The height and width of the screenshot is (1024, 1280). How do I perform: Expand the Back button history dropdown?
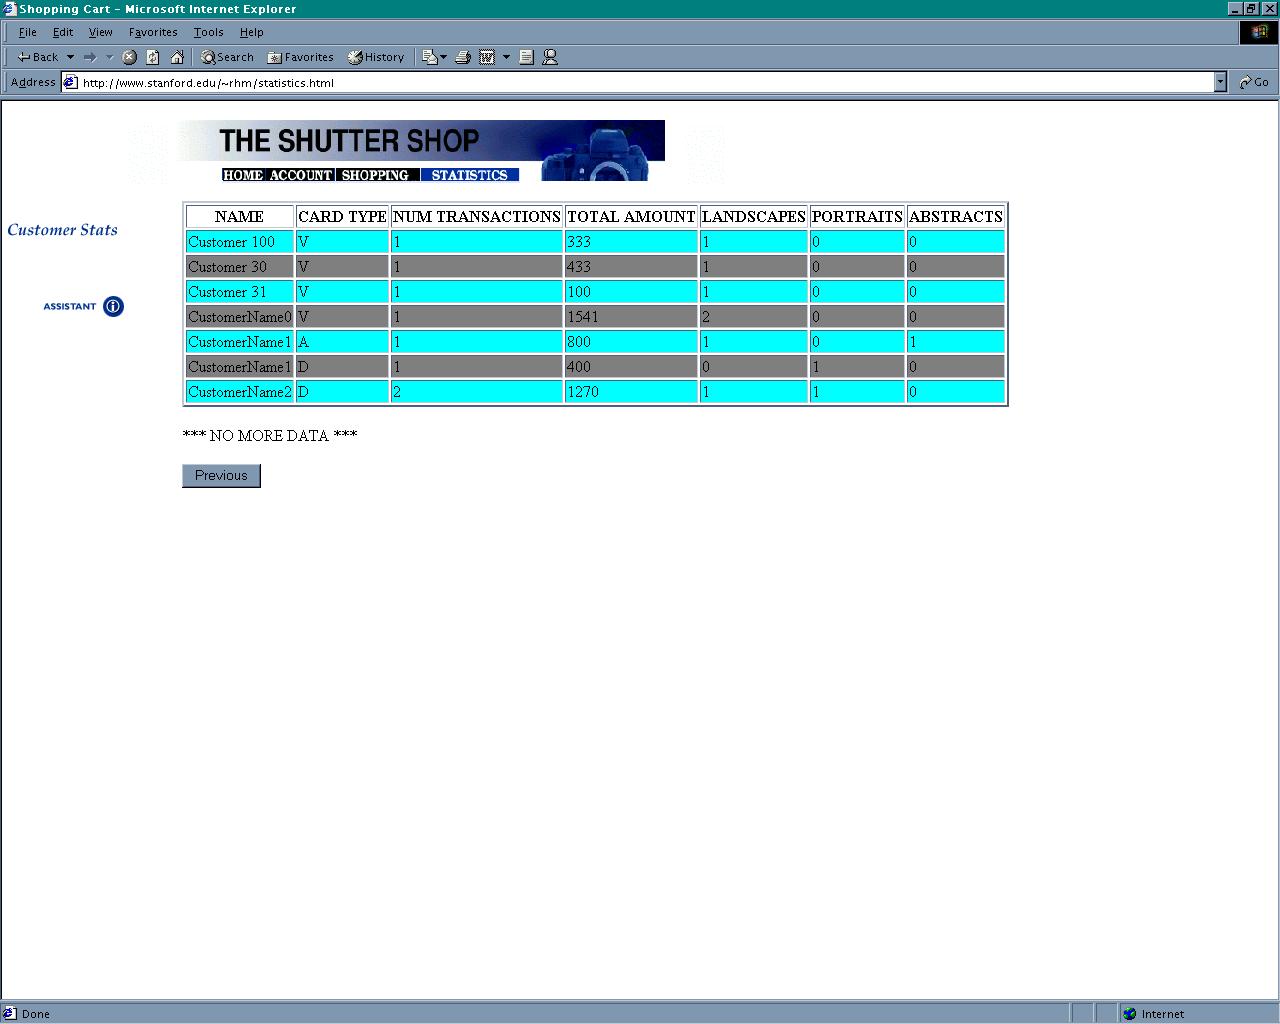pos(70,57)
